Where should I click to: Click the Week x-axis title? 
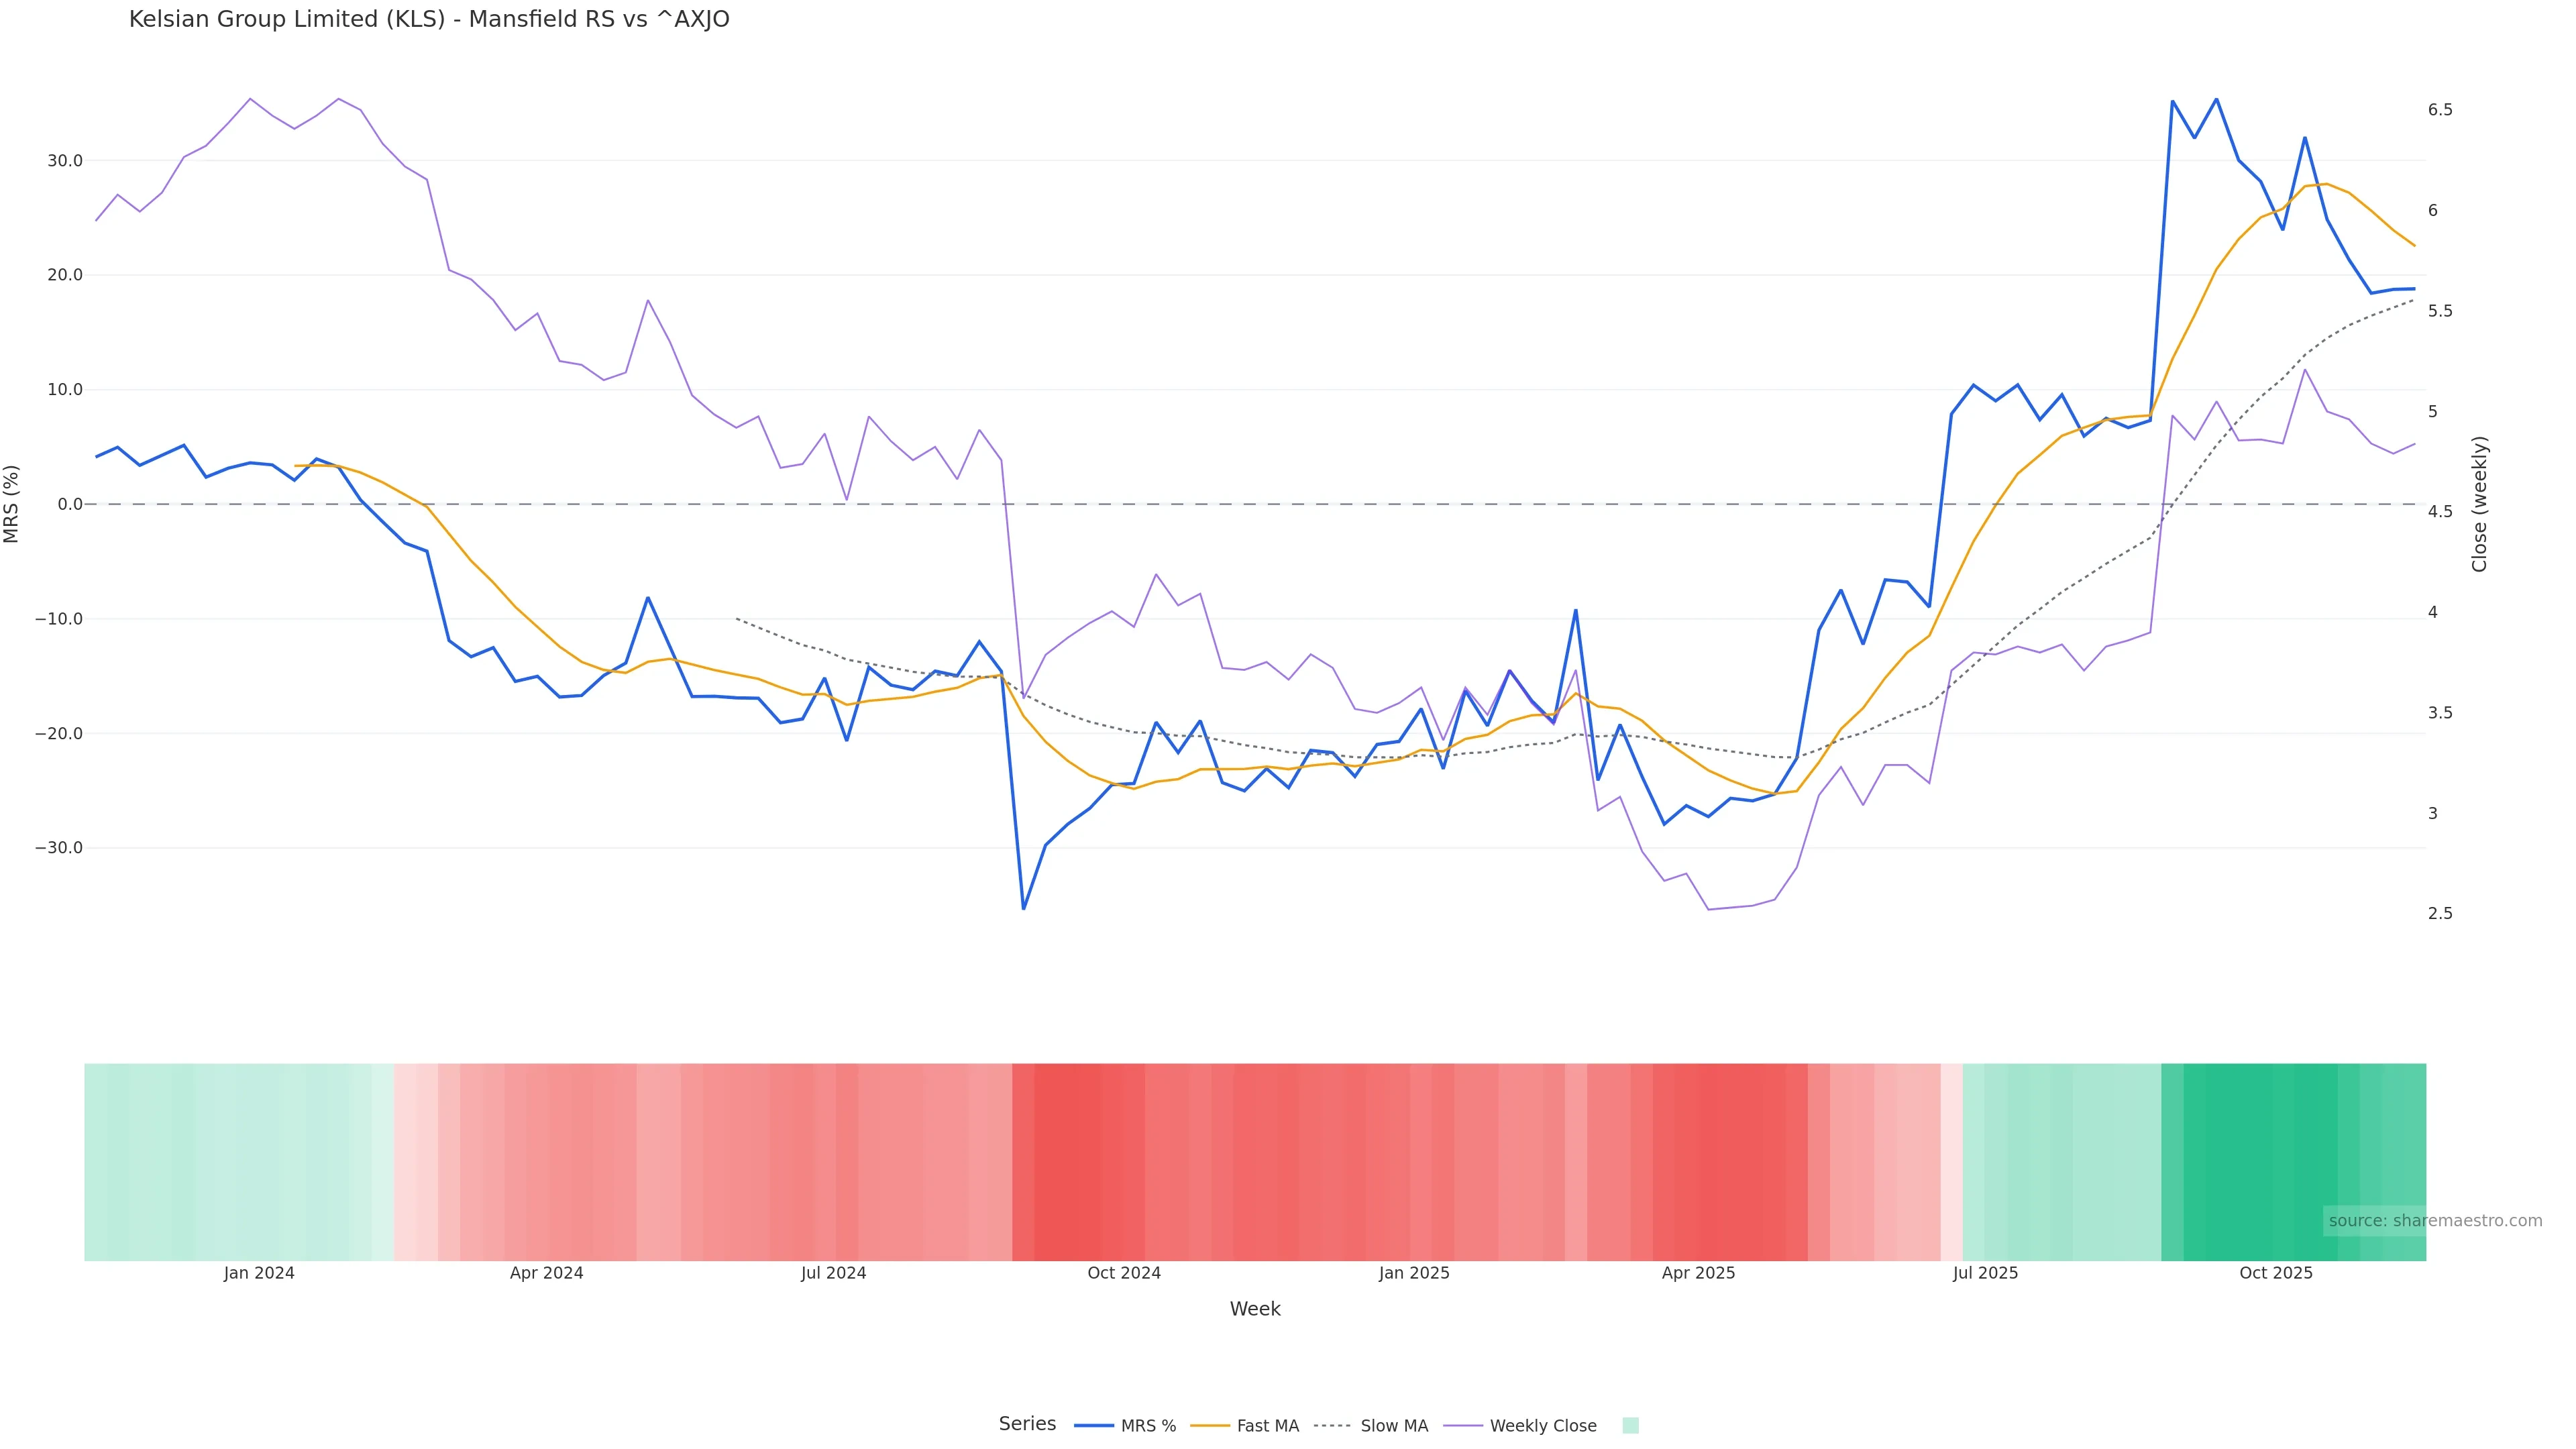(1255, 1309)
